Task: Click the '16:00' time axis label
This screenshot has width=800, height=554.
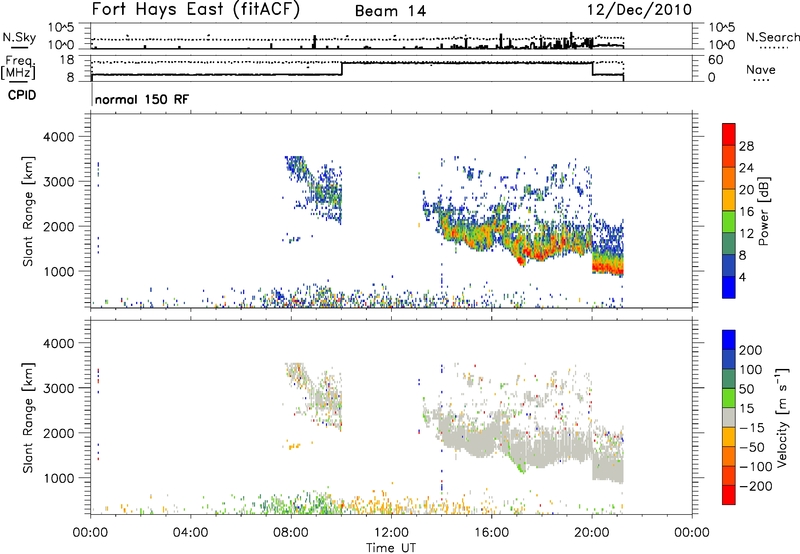Action: point(491,533)
